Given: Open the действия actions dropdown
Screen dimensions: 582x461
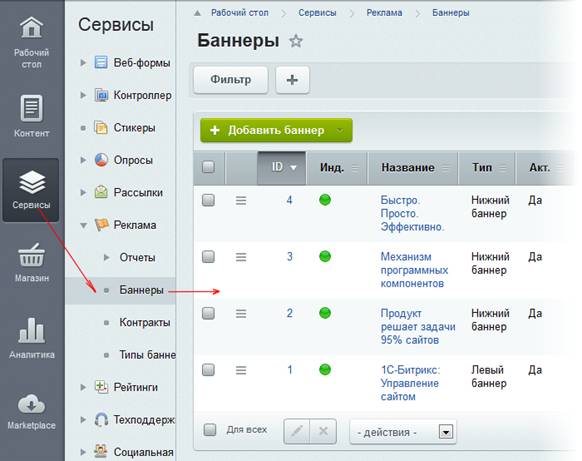Looking at the screenshot, I should 403,432.
